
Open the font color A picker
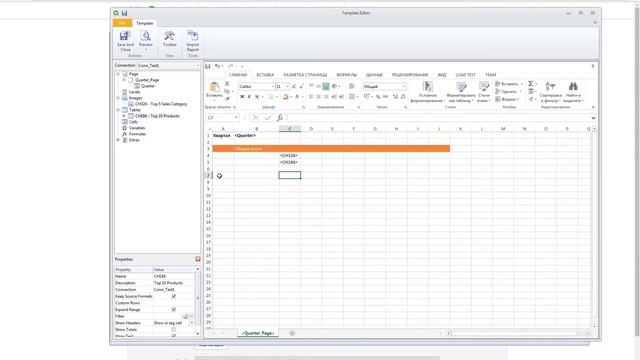(297, 97)
